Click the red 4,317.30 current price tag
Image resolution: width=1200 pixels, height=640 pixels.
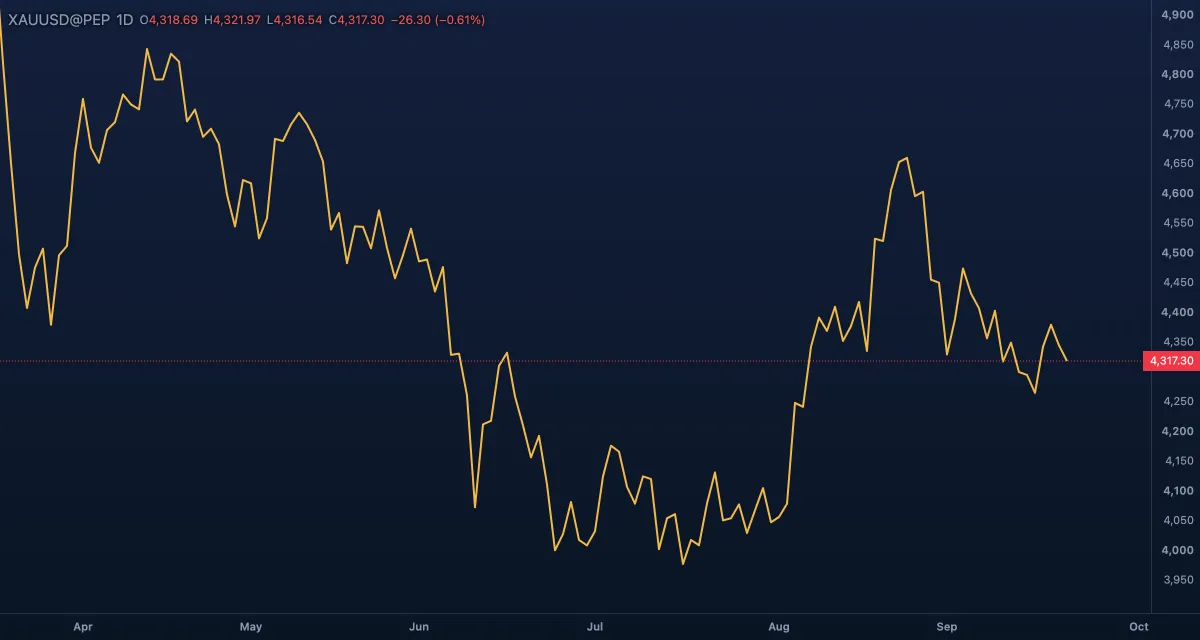(x=1171, y=360)
